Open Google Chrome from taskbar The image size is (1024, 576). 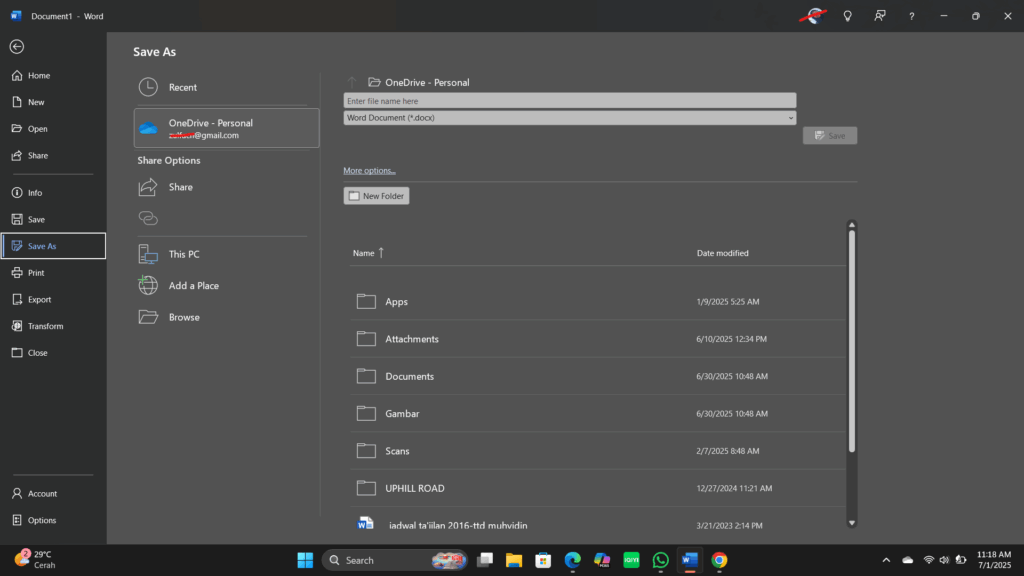point(719,560)
